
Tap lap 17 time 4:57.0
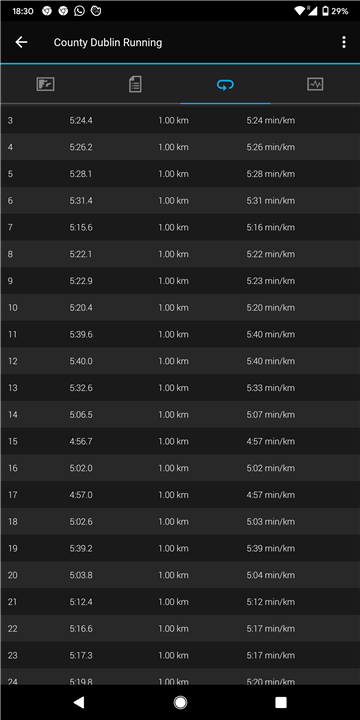81,495
